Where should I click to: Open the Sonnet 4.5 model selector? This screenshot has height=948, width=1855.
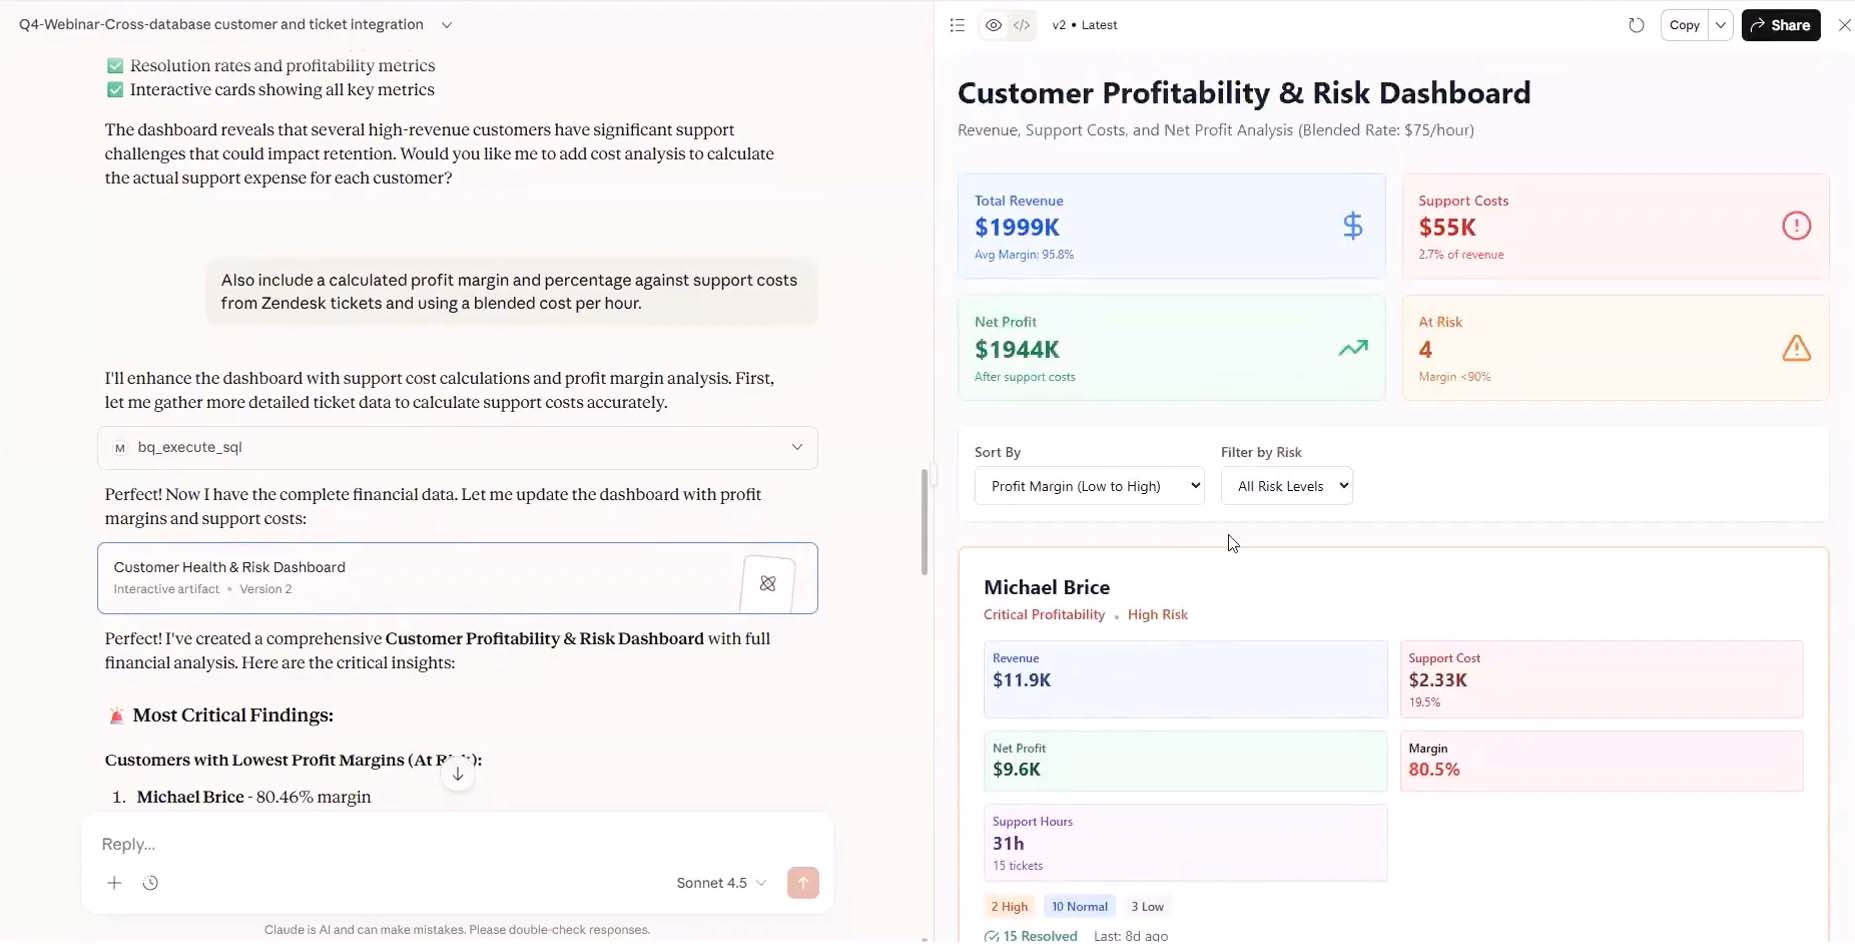tap(721, 883)
